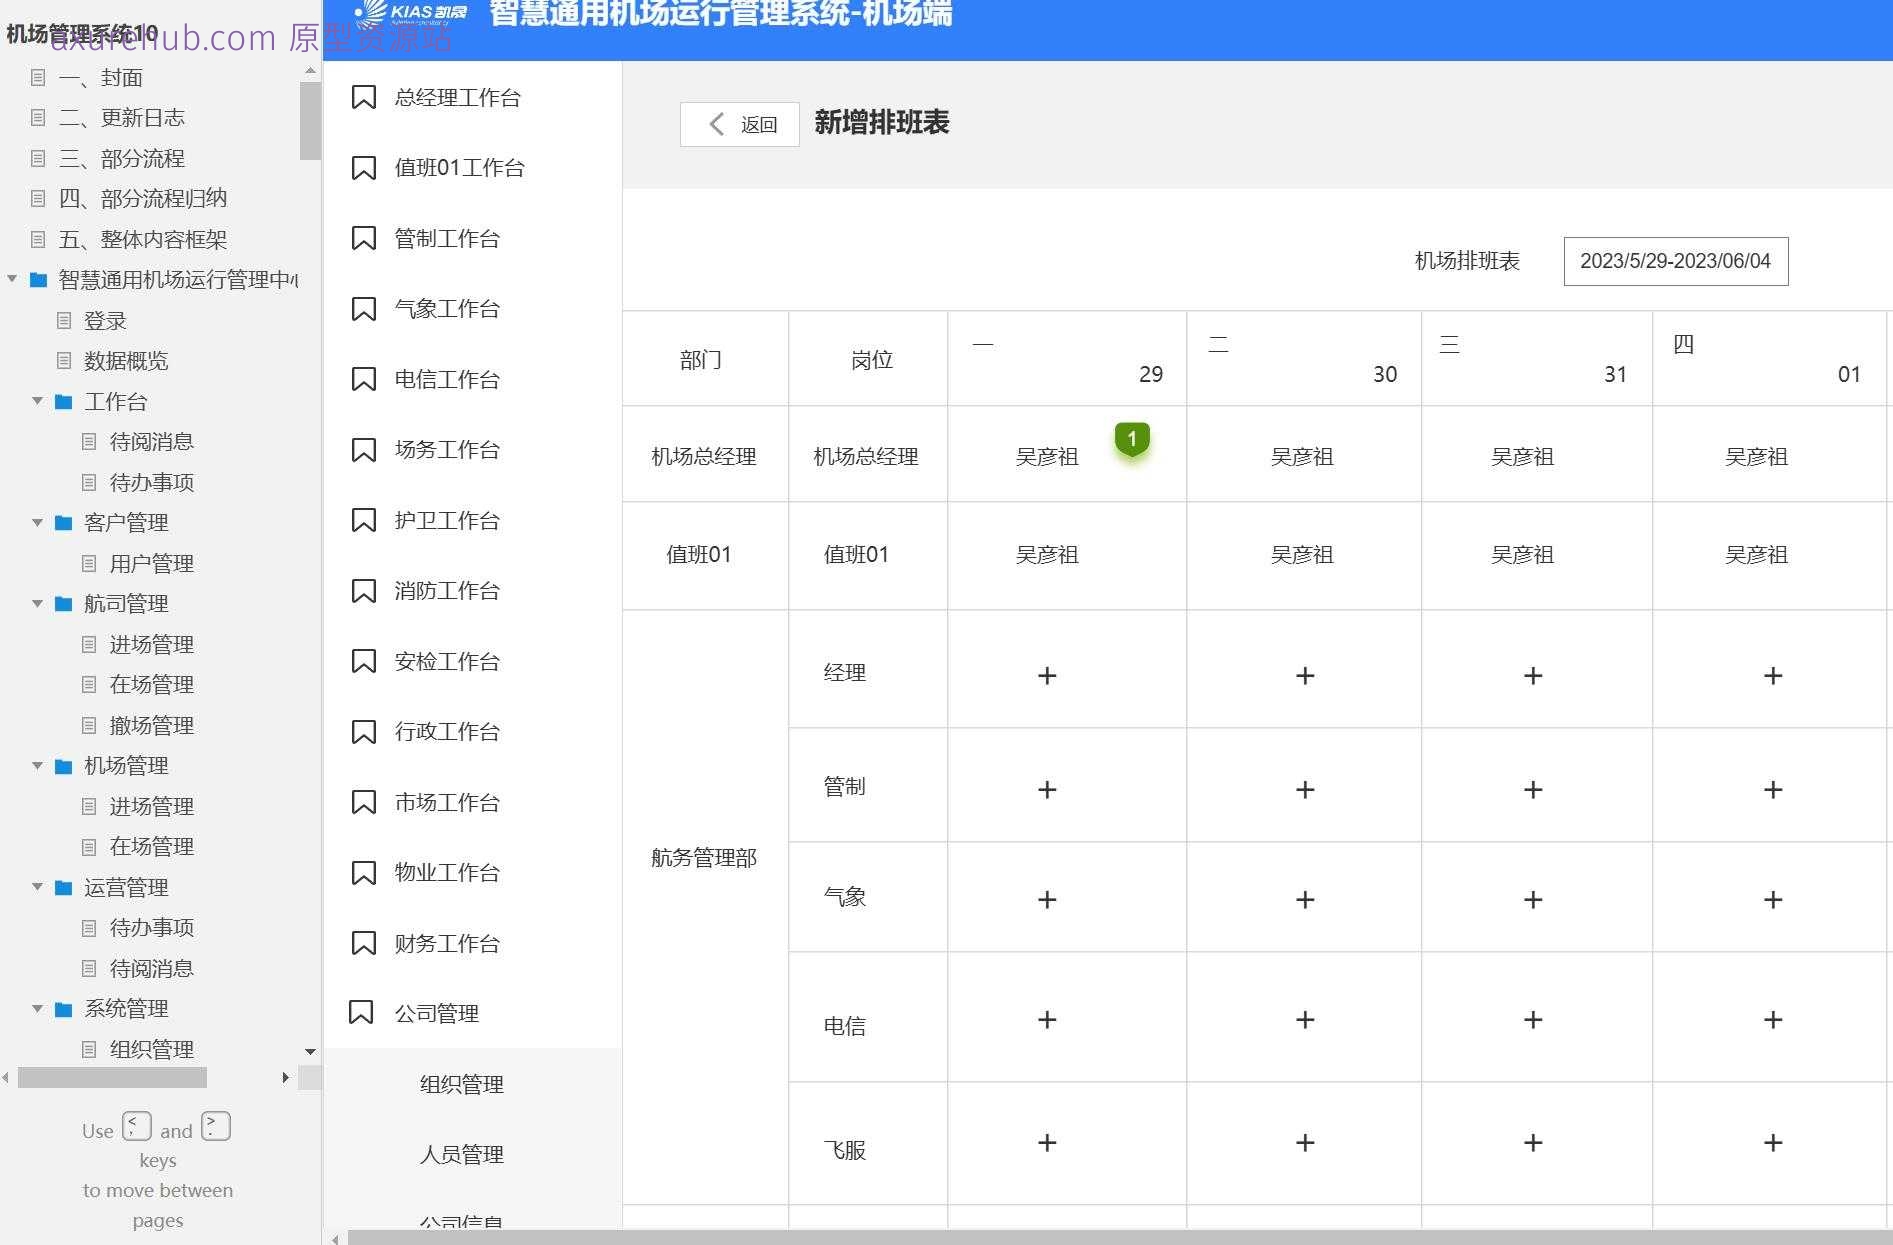Click the 返回 button
This screenshot has width=1893, height=1245.
[x=740, y=124]
